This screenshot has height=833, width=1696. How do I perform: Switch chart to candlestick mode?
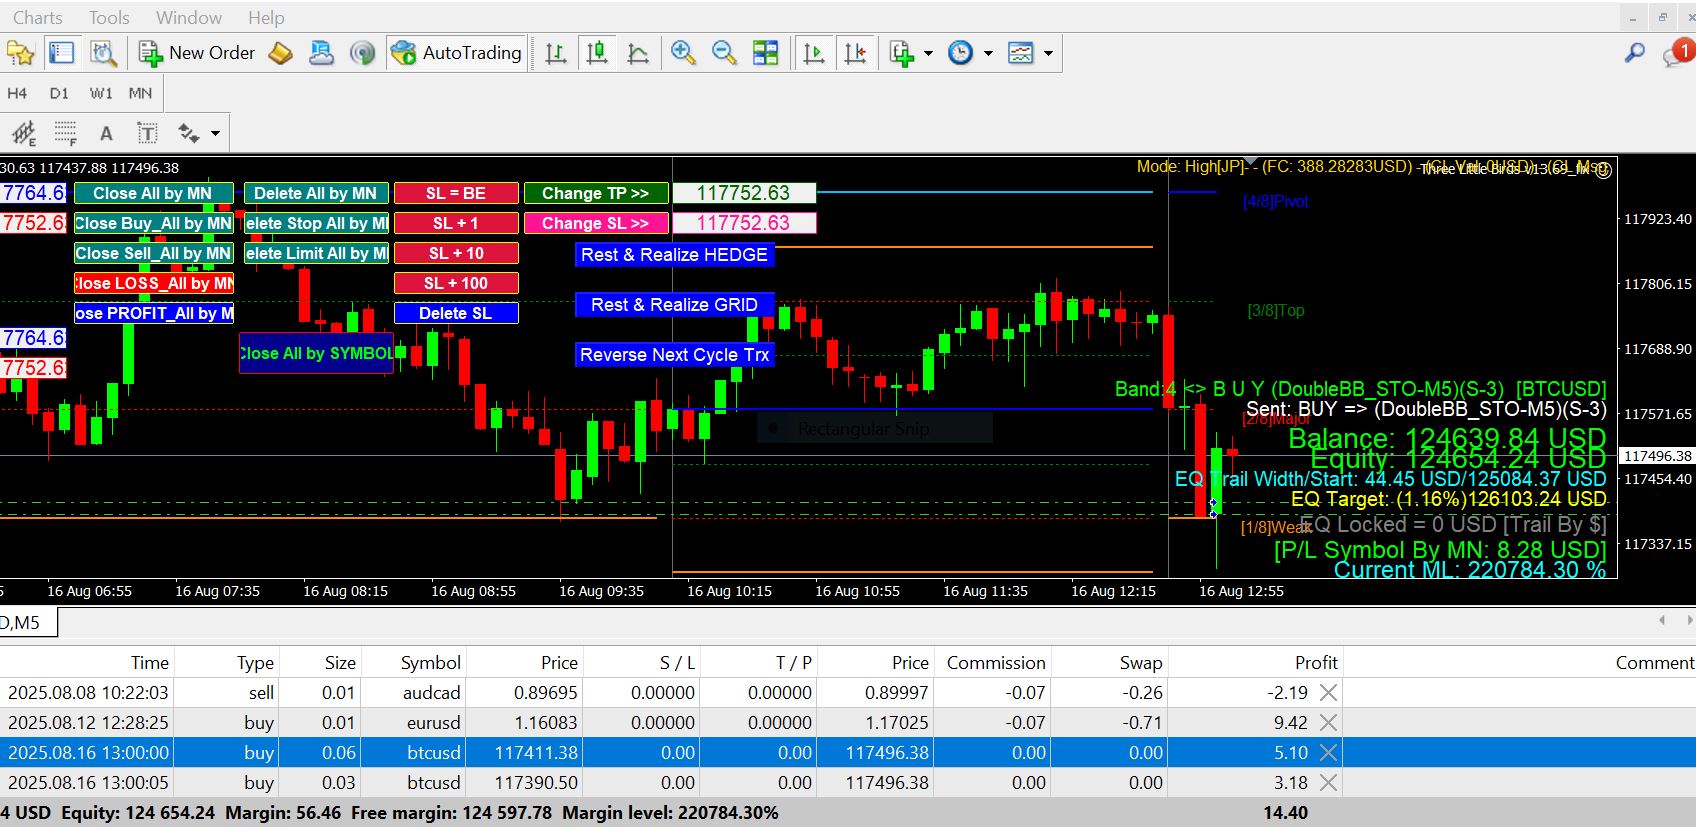tap(597, 53)
